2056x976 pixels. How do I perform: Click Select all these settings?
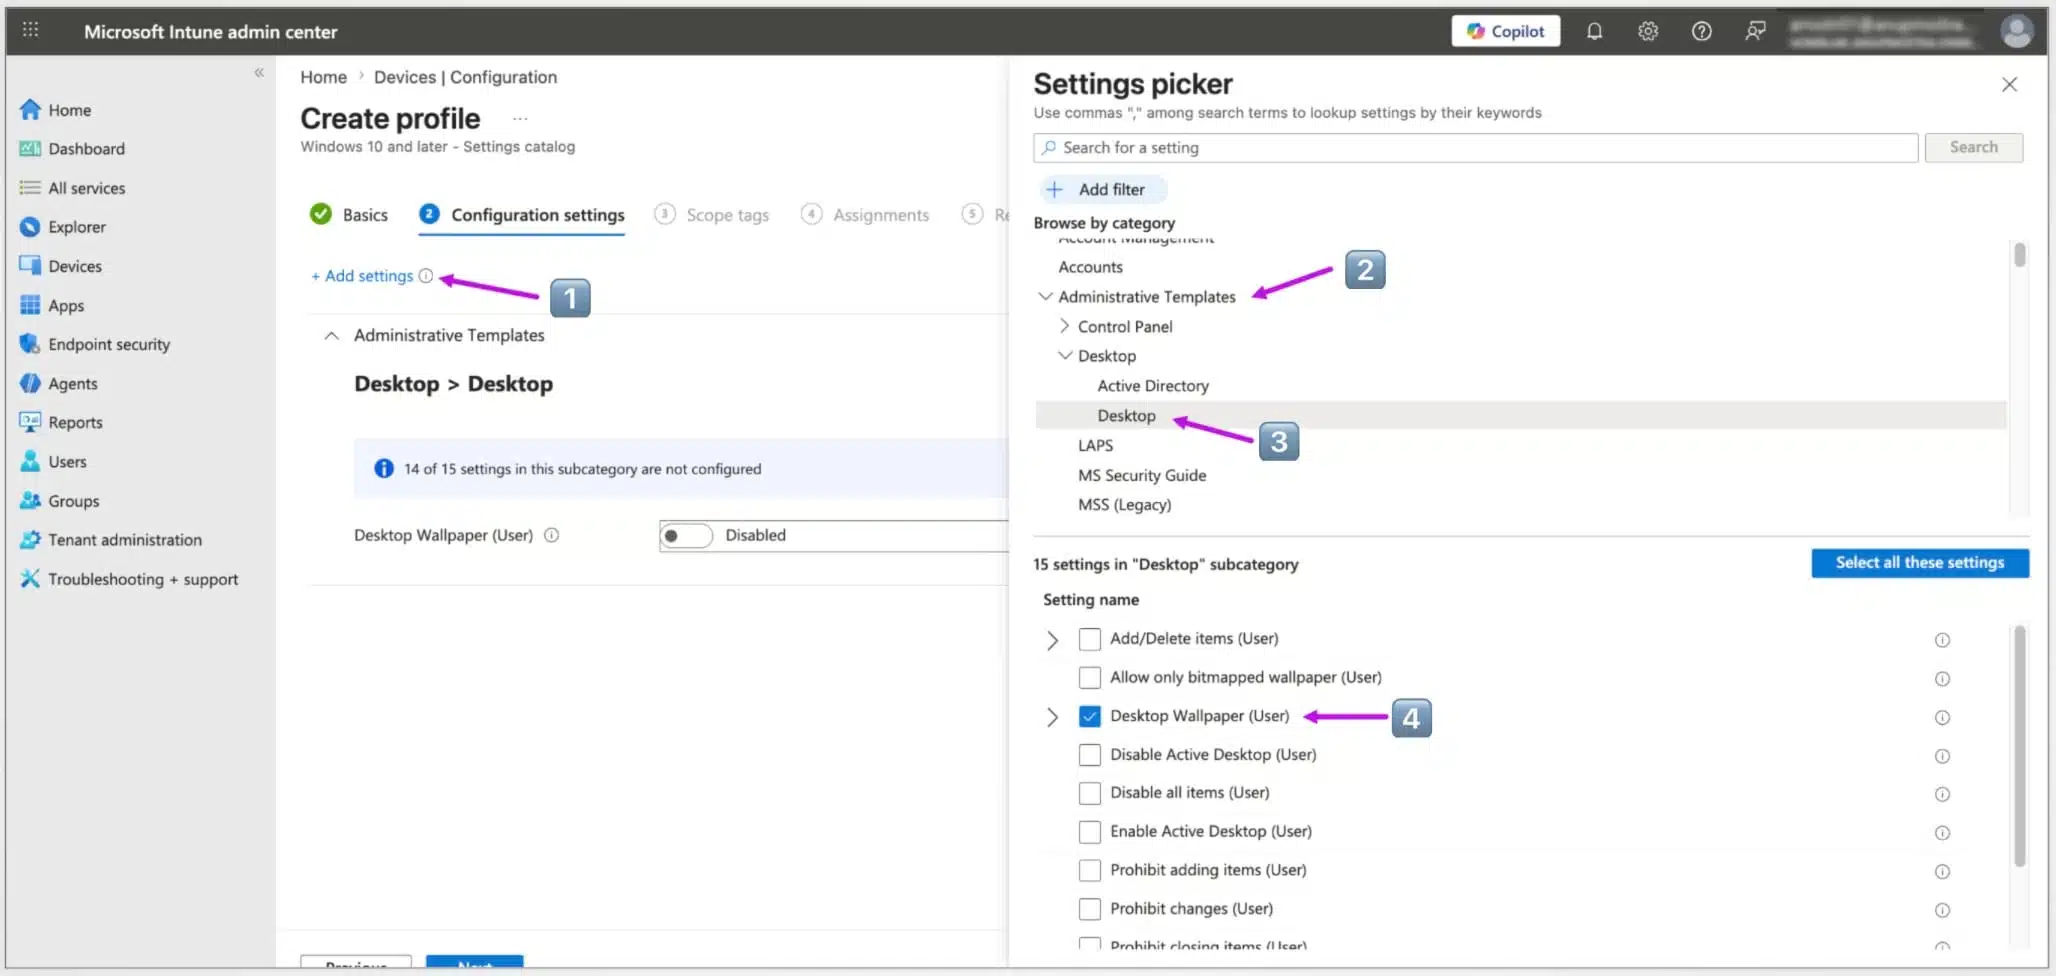[x=1920, y=563]
